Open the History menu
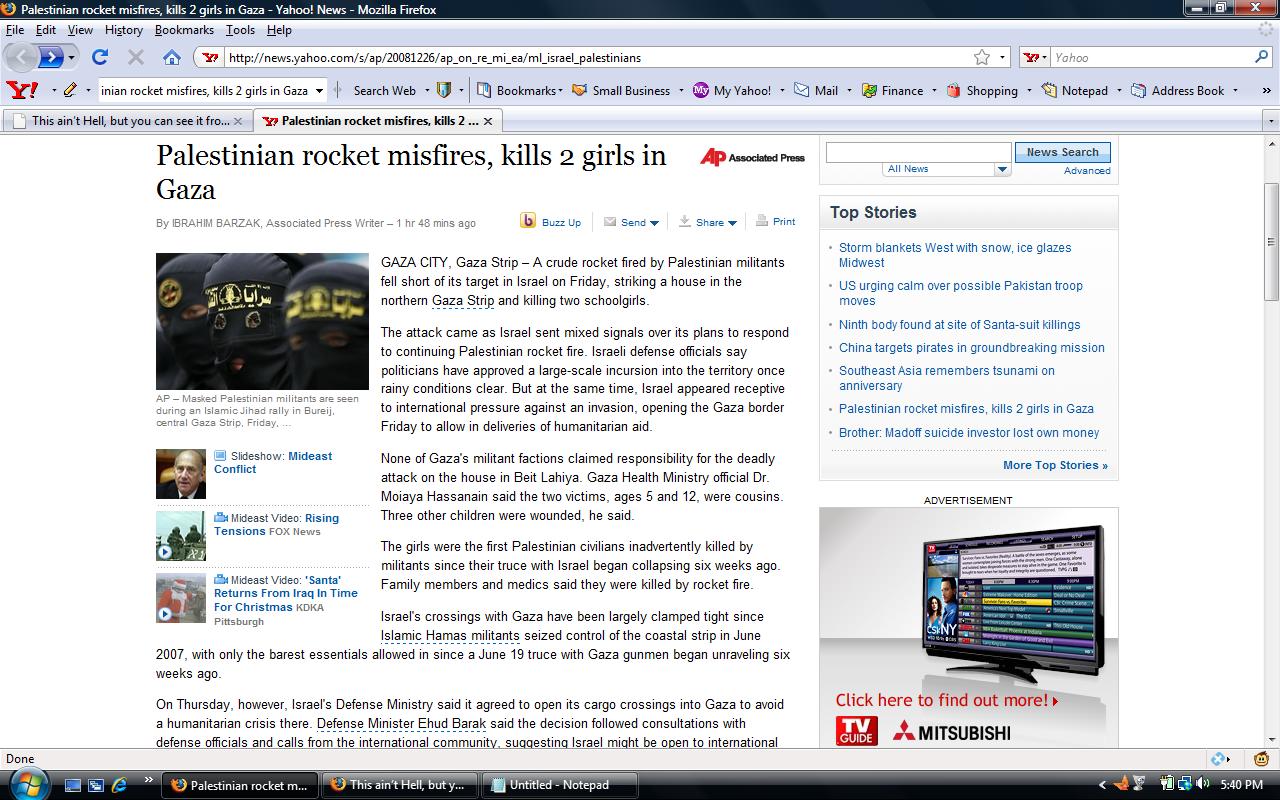The width and height of the screenshot is (1280, 800). click(123, 30)
